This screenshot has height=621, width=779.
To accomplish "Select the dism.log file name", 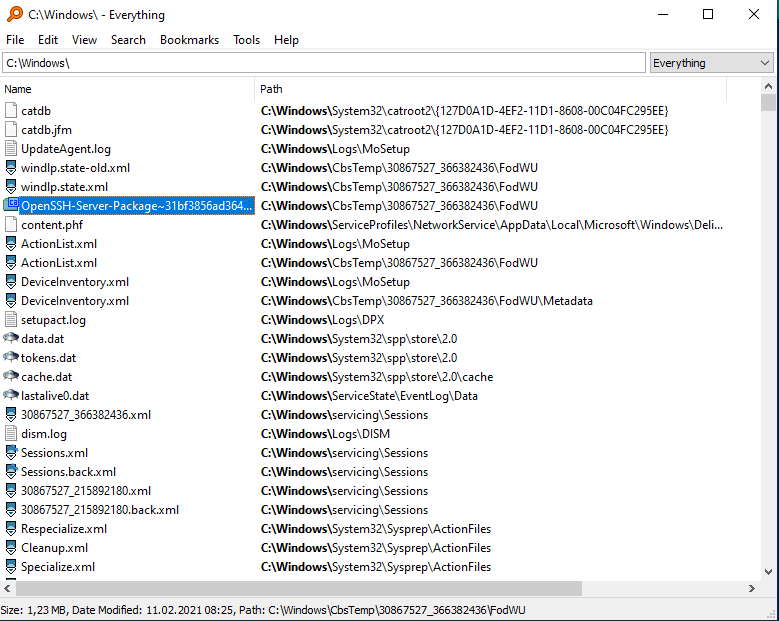I will (44, 434).
